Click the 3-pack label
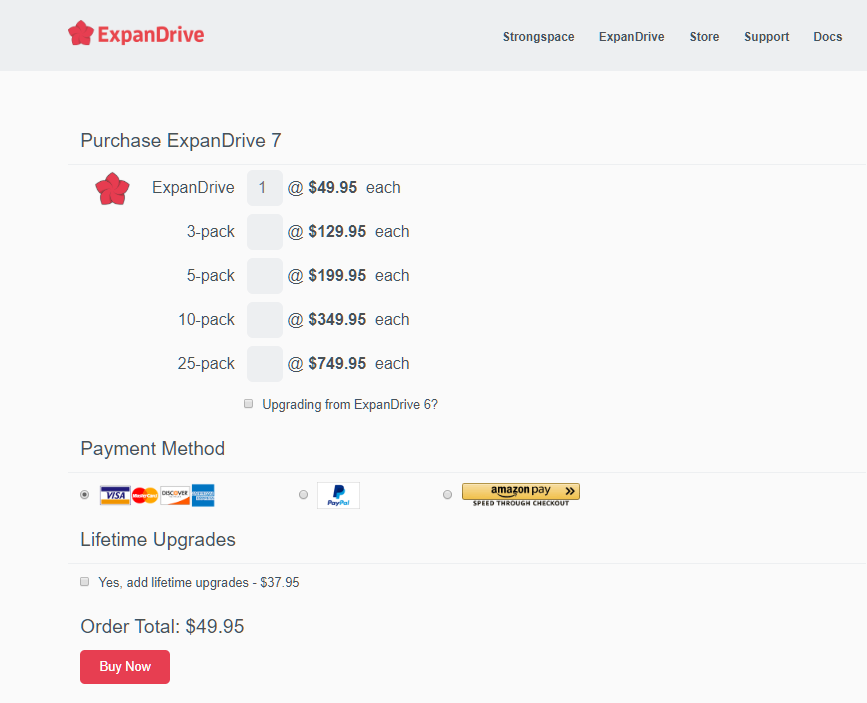This screenshot has height=703, width=867. point(211,231)
